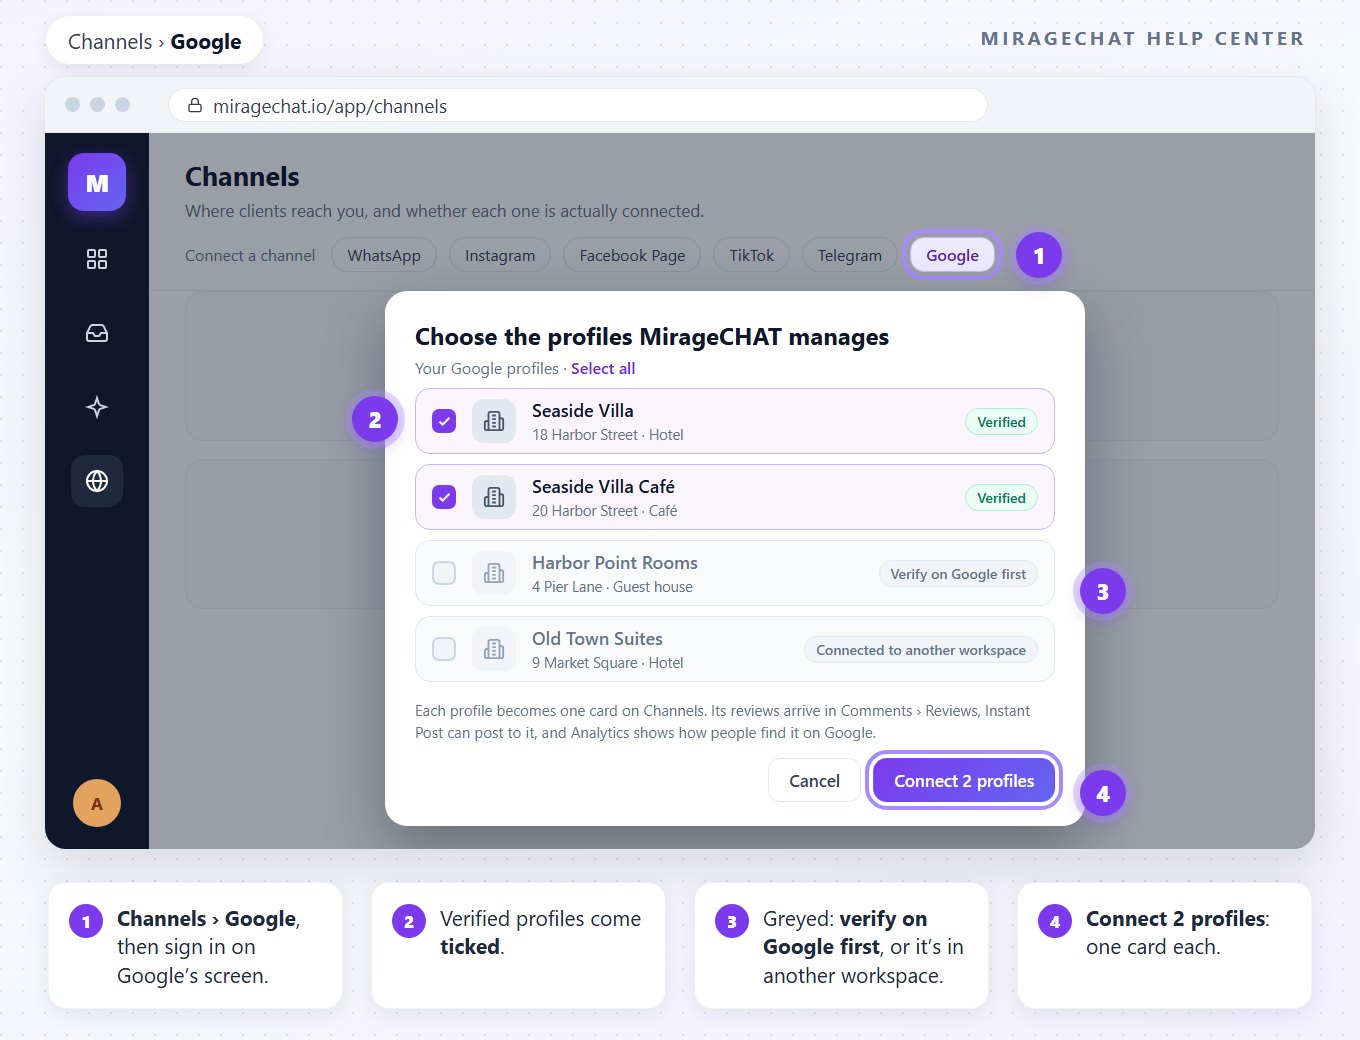Open the sparkle AI icon in sidebar
This screenshot has height=1040, width=1360.
97,407
